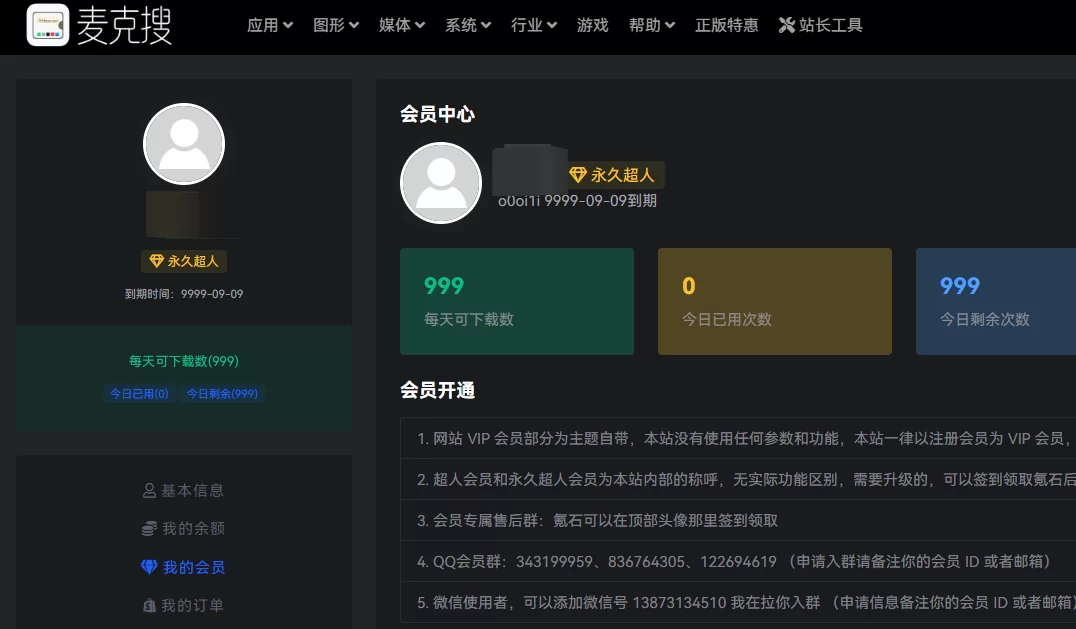Click the blue 今日剩余次数 card
This screenshot has height=629, width=1076.
tap(996, 301)
